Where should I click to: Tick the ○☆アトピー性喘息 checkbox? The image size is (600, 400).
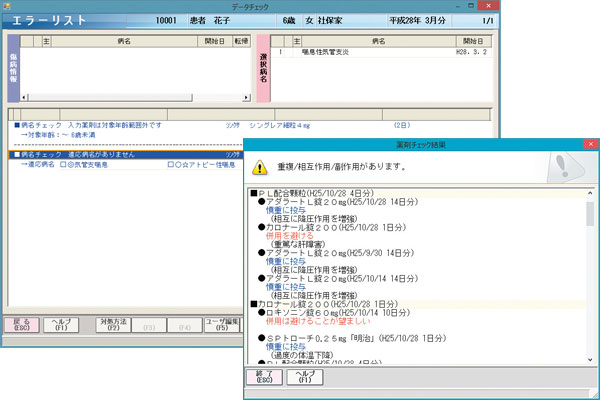171,165
